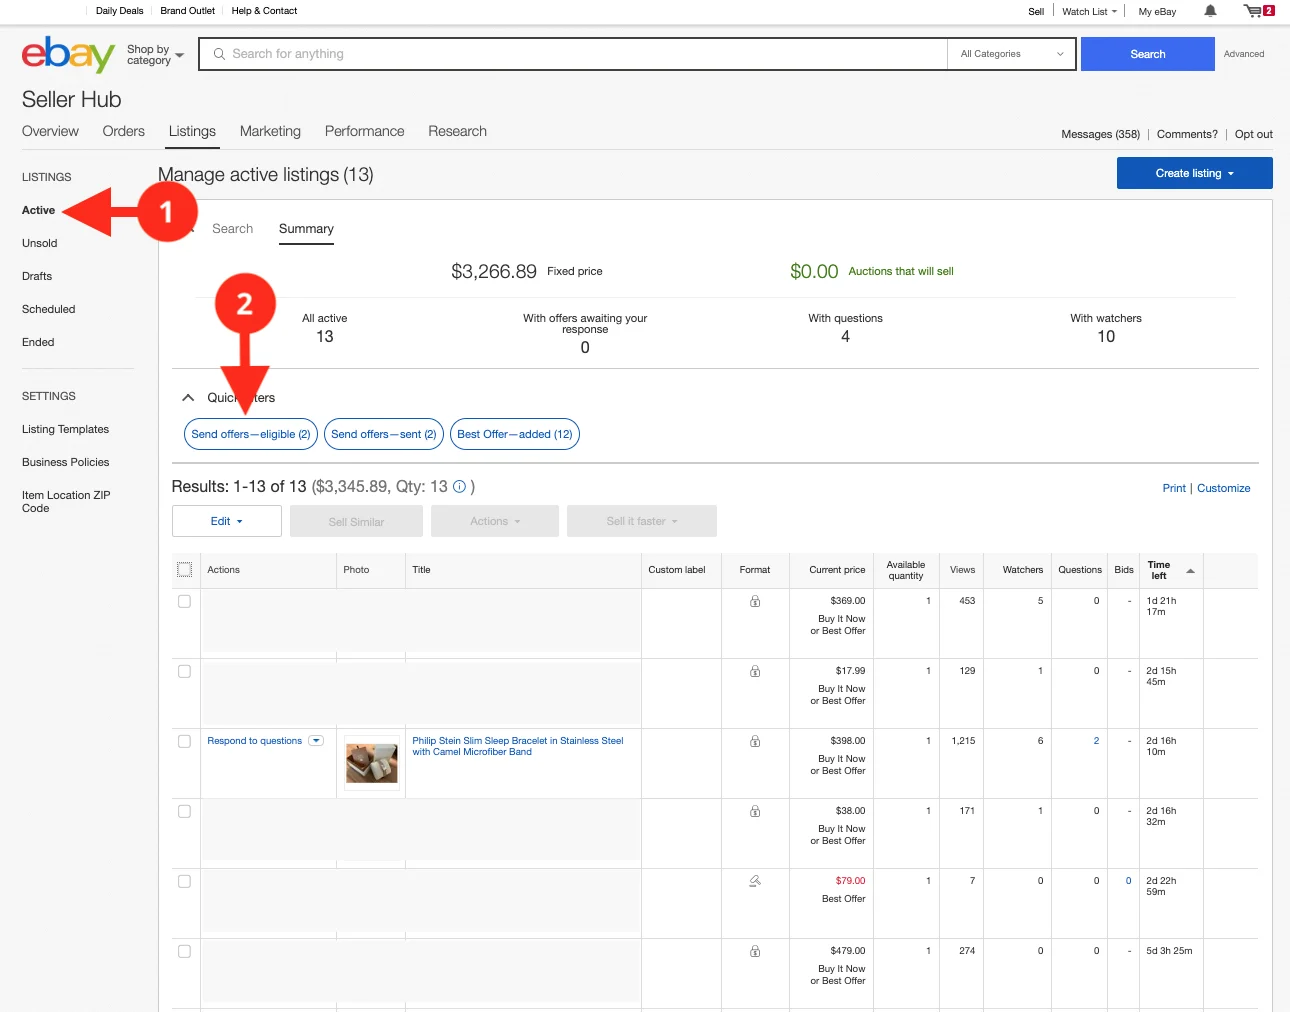Click in the Search for anything field

coord(500,53)
